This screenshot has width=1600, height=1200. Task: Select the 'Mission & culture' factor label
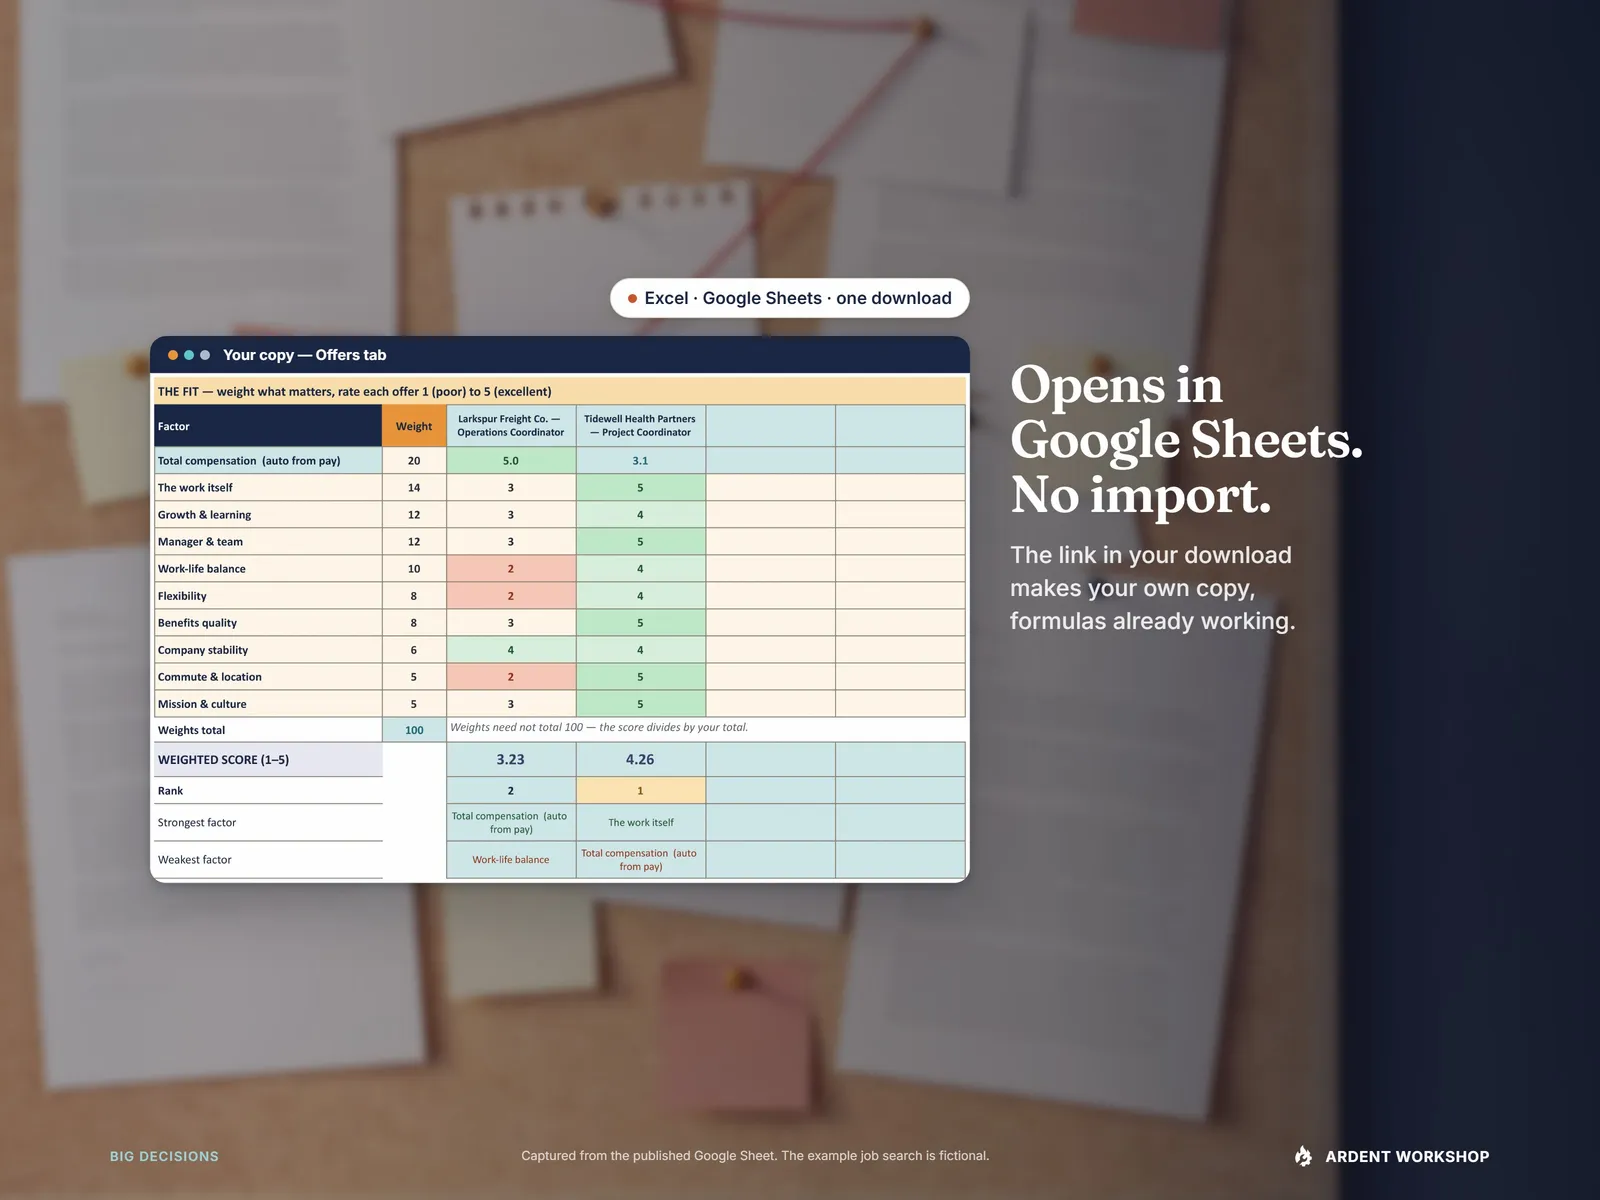(x=268, y=704)
